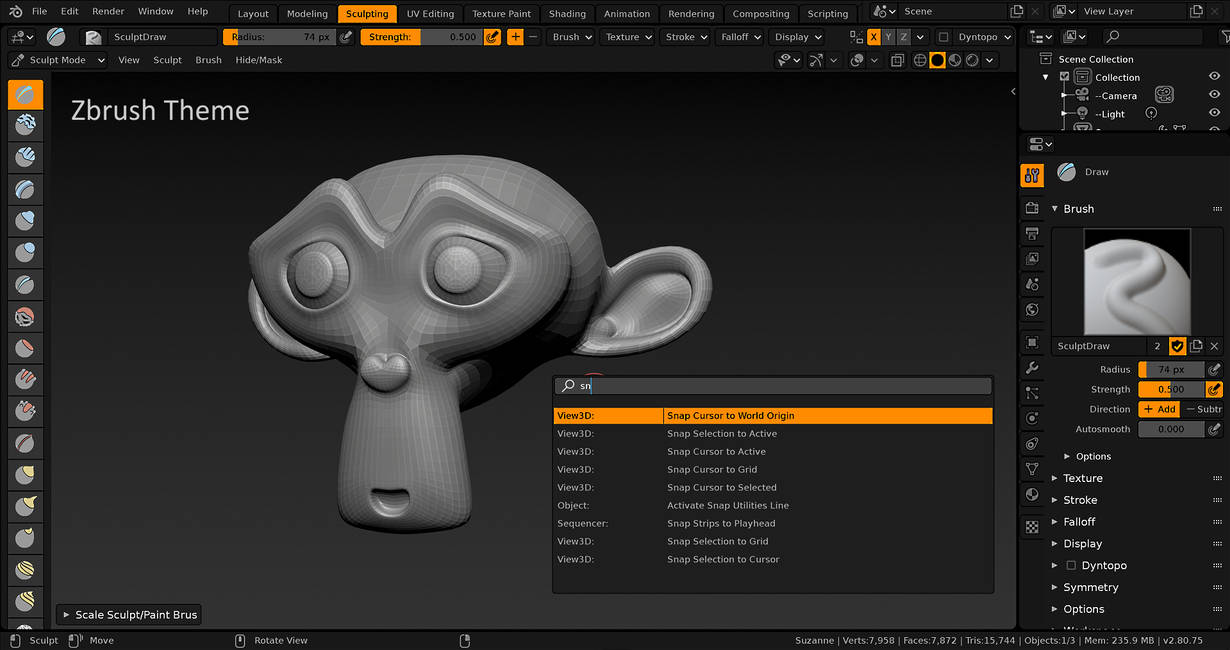
Task: Hide the Light using its eye icon
Action: pyautogui.click(x=1214, y=113)
